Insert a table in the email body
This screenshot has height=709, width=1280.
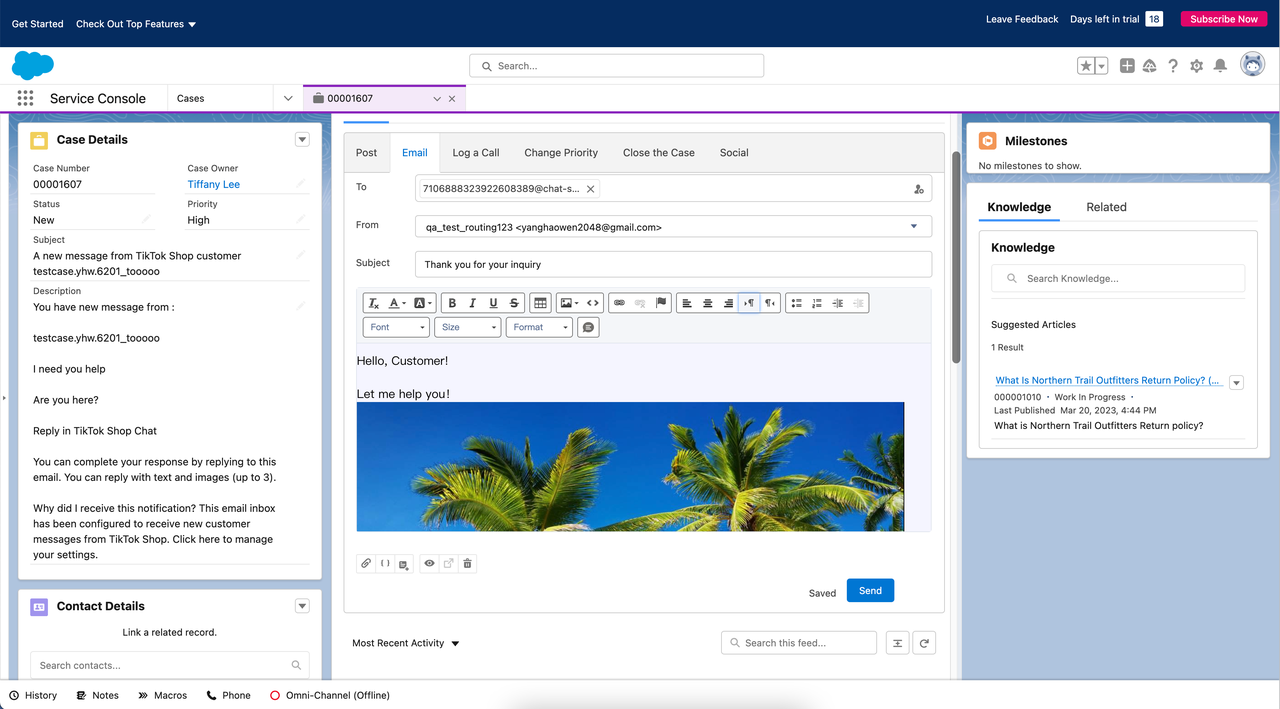click(x=540, y=303)
